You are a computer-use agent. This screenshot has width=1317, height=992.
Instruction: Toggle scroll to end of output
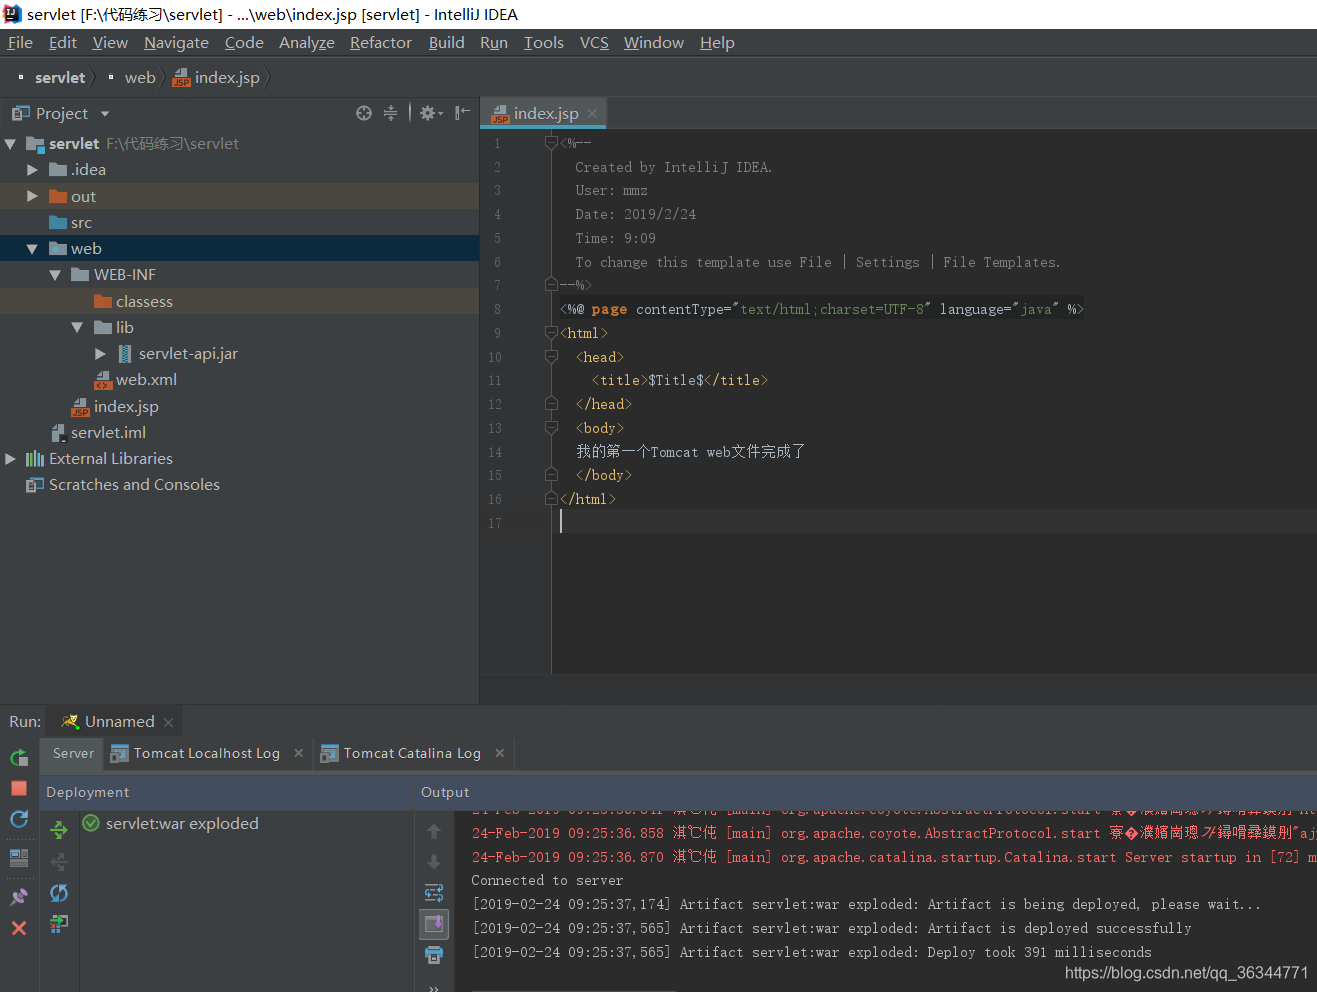434,923
